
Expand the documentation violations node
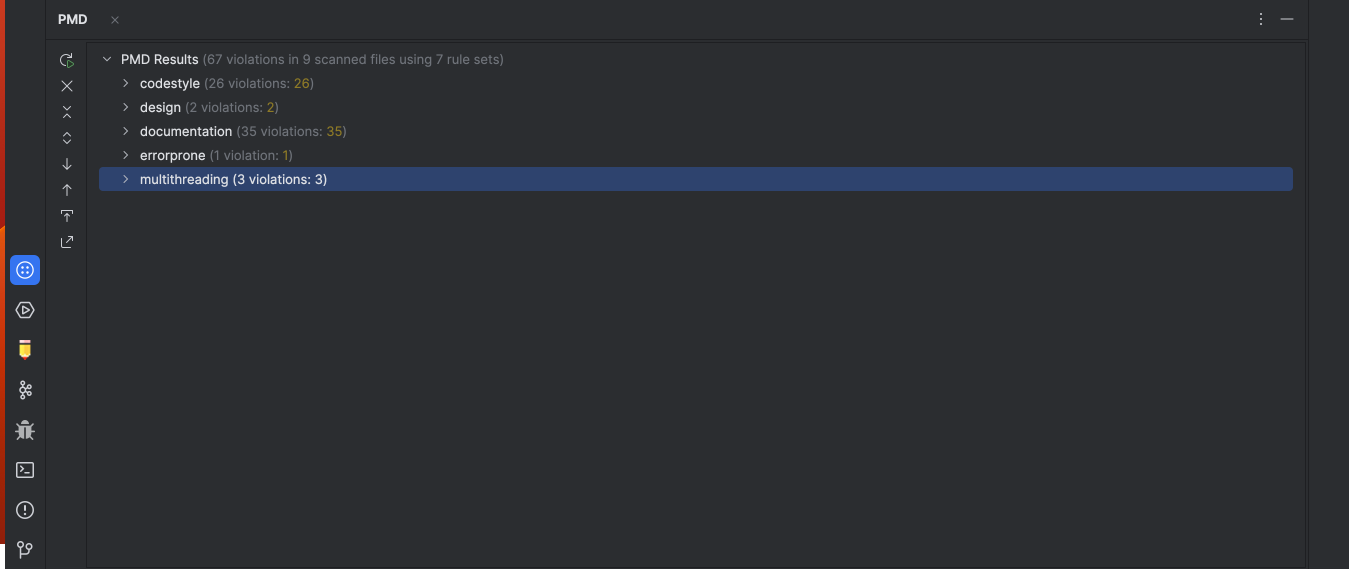click(x=126, y=131)
